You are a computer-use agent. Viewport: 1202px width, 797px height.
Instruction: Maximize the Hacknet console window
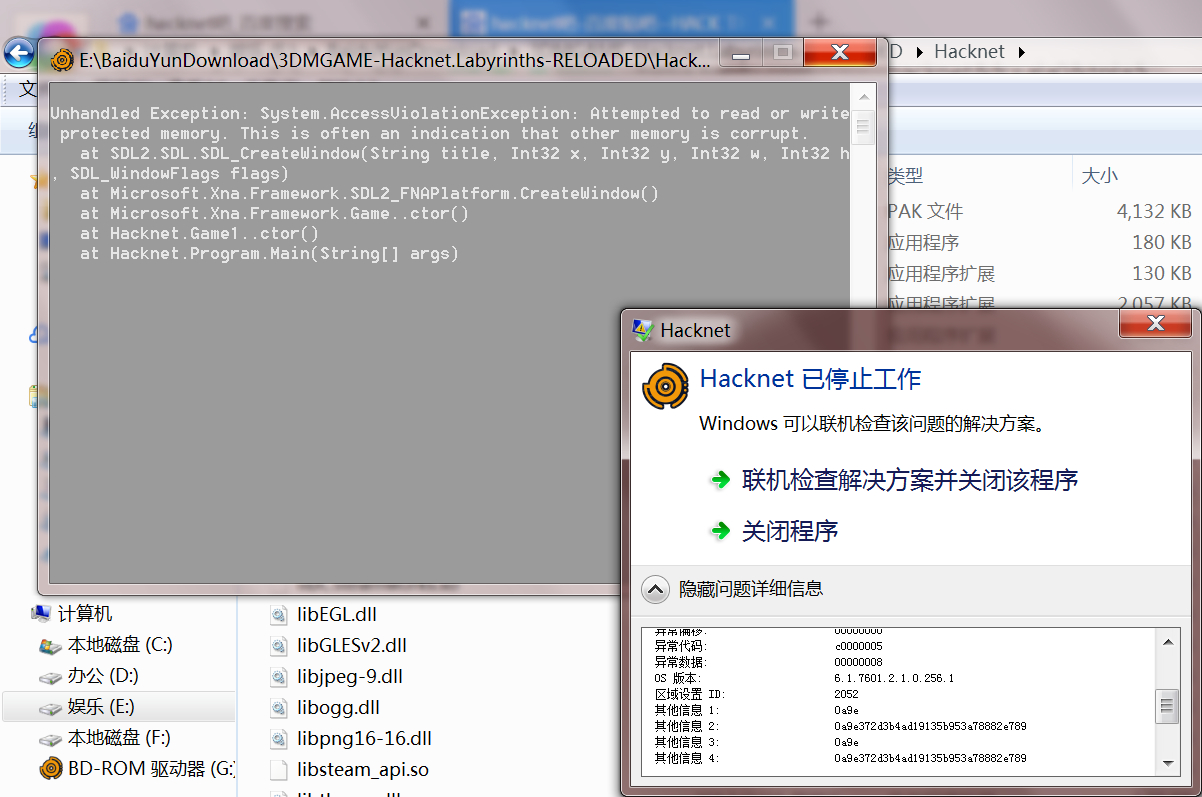pyautogui.click(x=784, y=52)
